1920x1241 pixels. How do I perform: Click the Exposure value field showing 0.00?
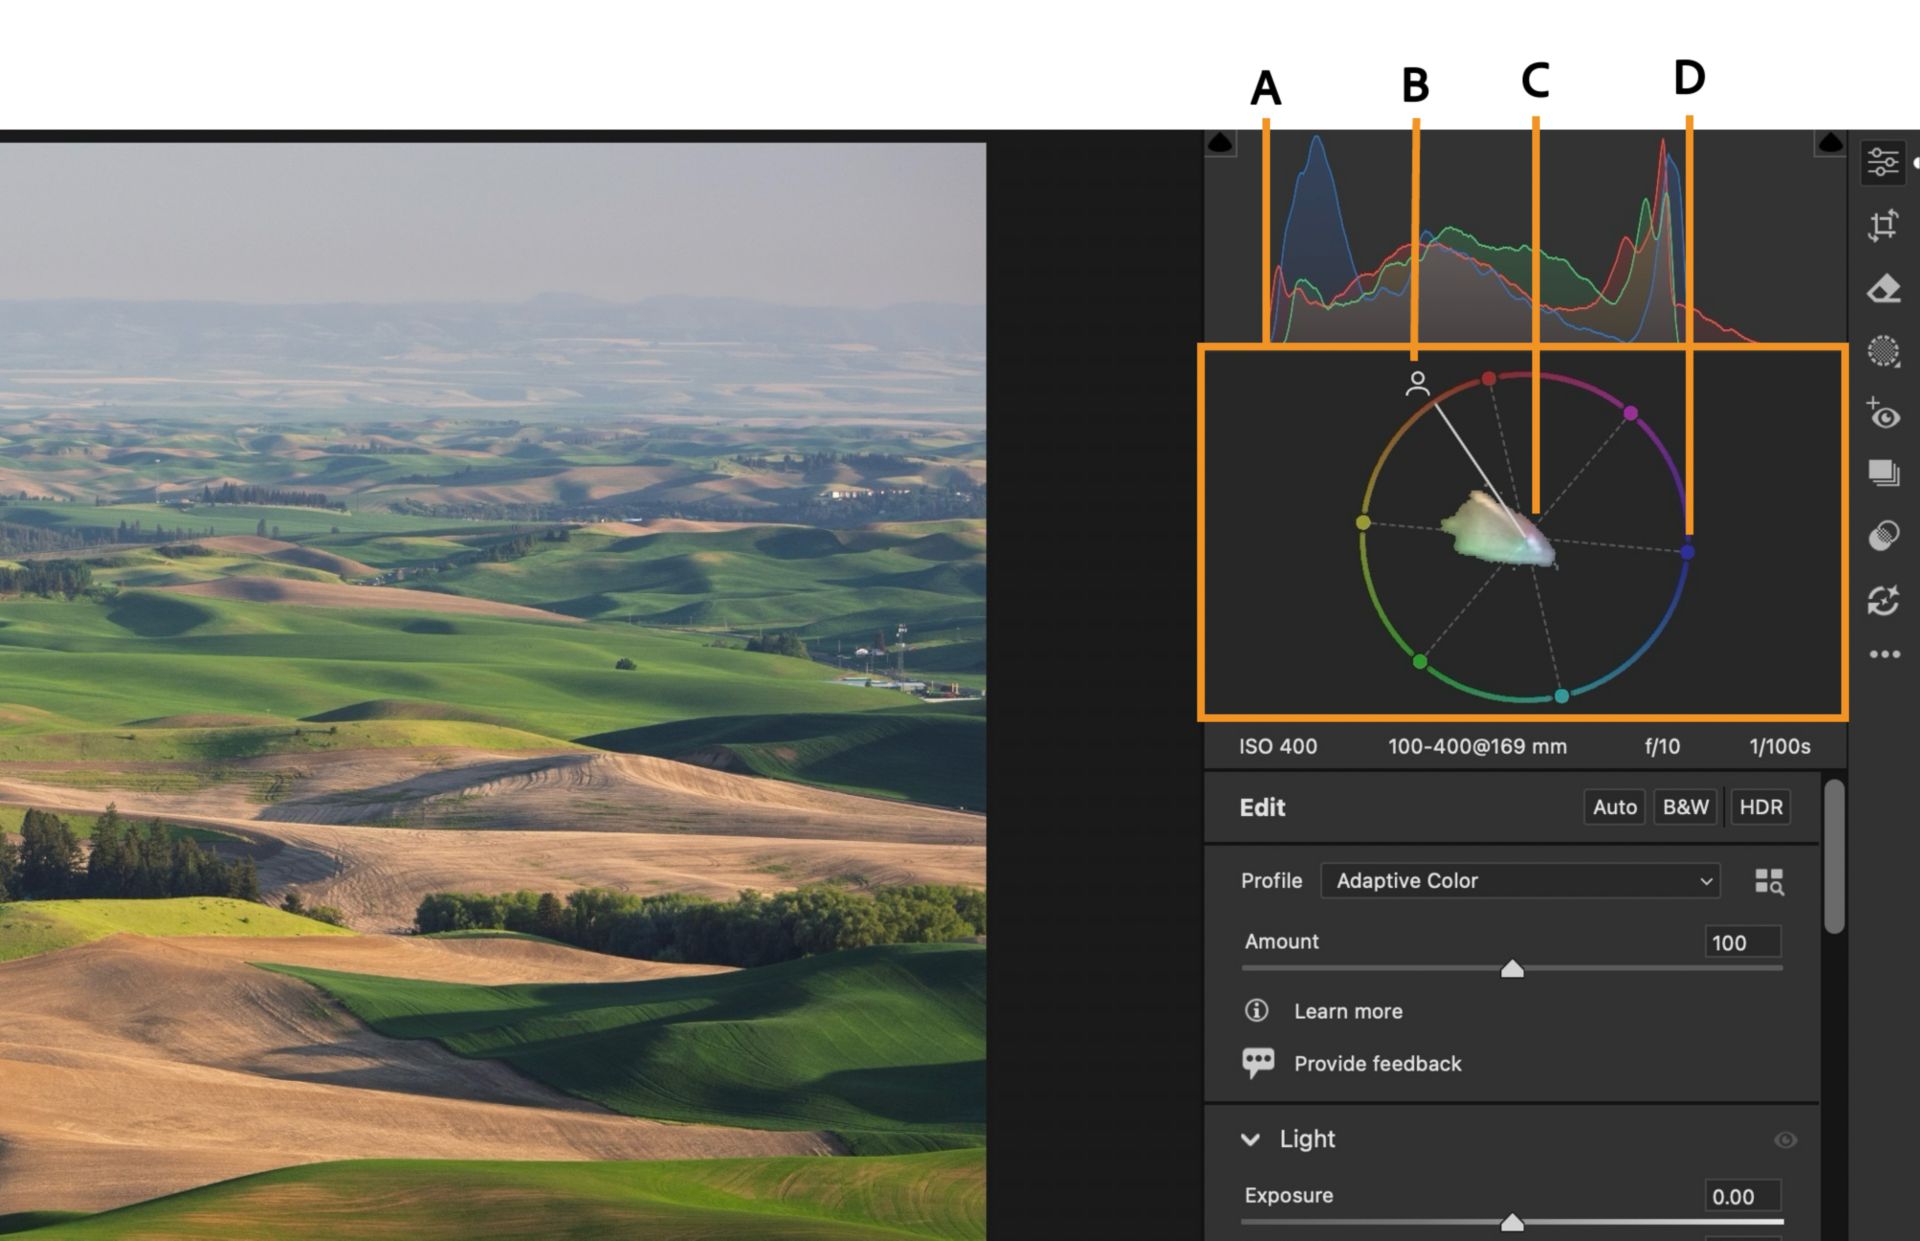(x=1742, y=1196)
